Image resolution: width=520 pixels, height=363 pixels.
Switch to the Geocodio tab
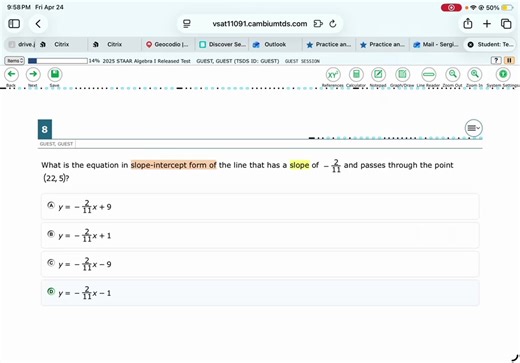[168, 44]
